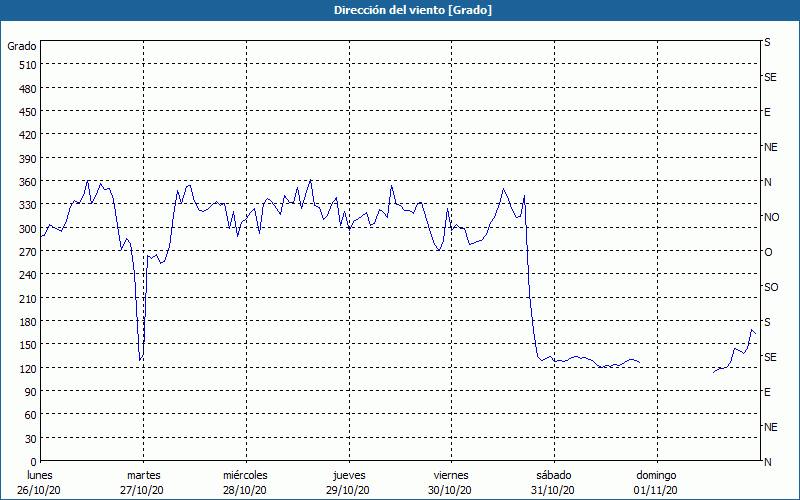Select the 360 degree axis value
The width and height of the screenshot is (800, 500).
(29, 182)
